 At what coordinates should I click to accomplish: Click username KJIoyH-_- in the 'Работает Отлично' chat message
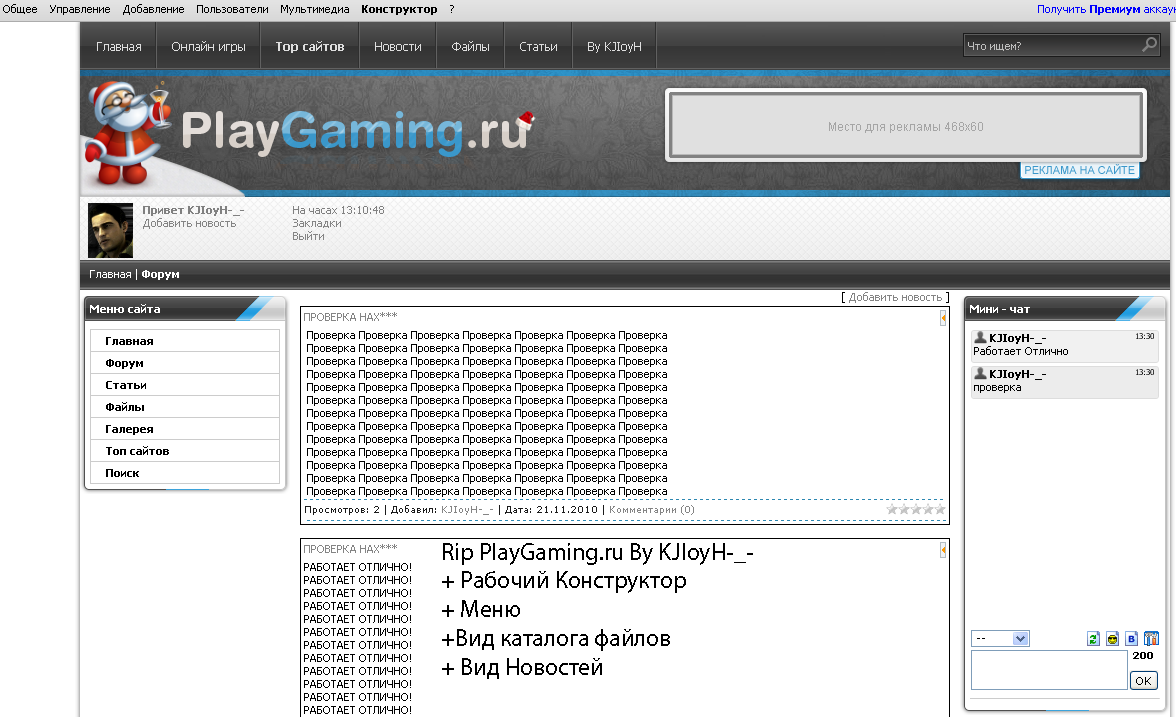coord(1018,338)
